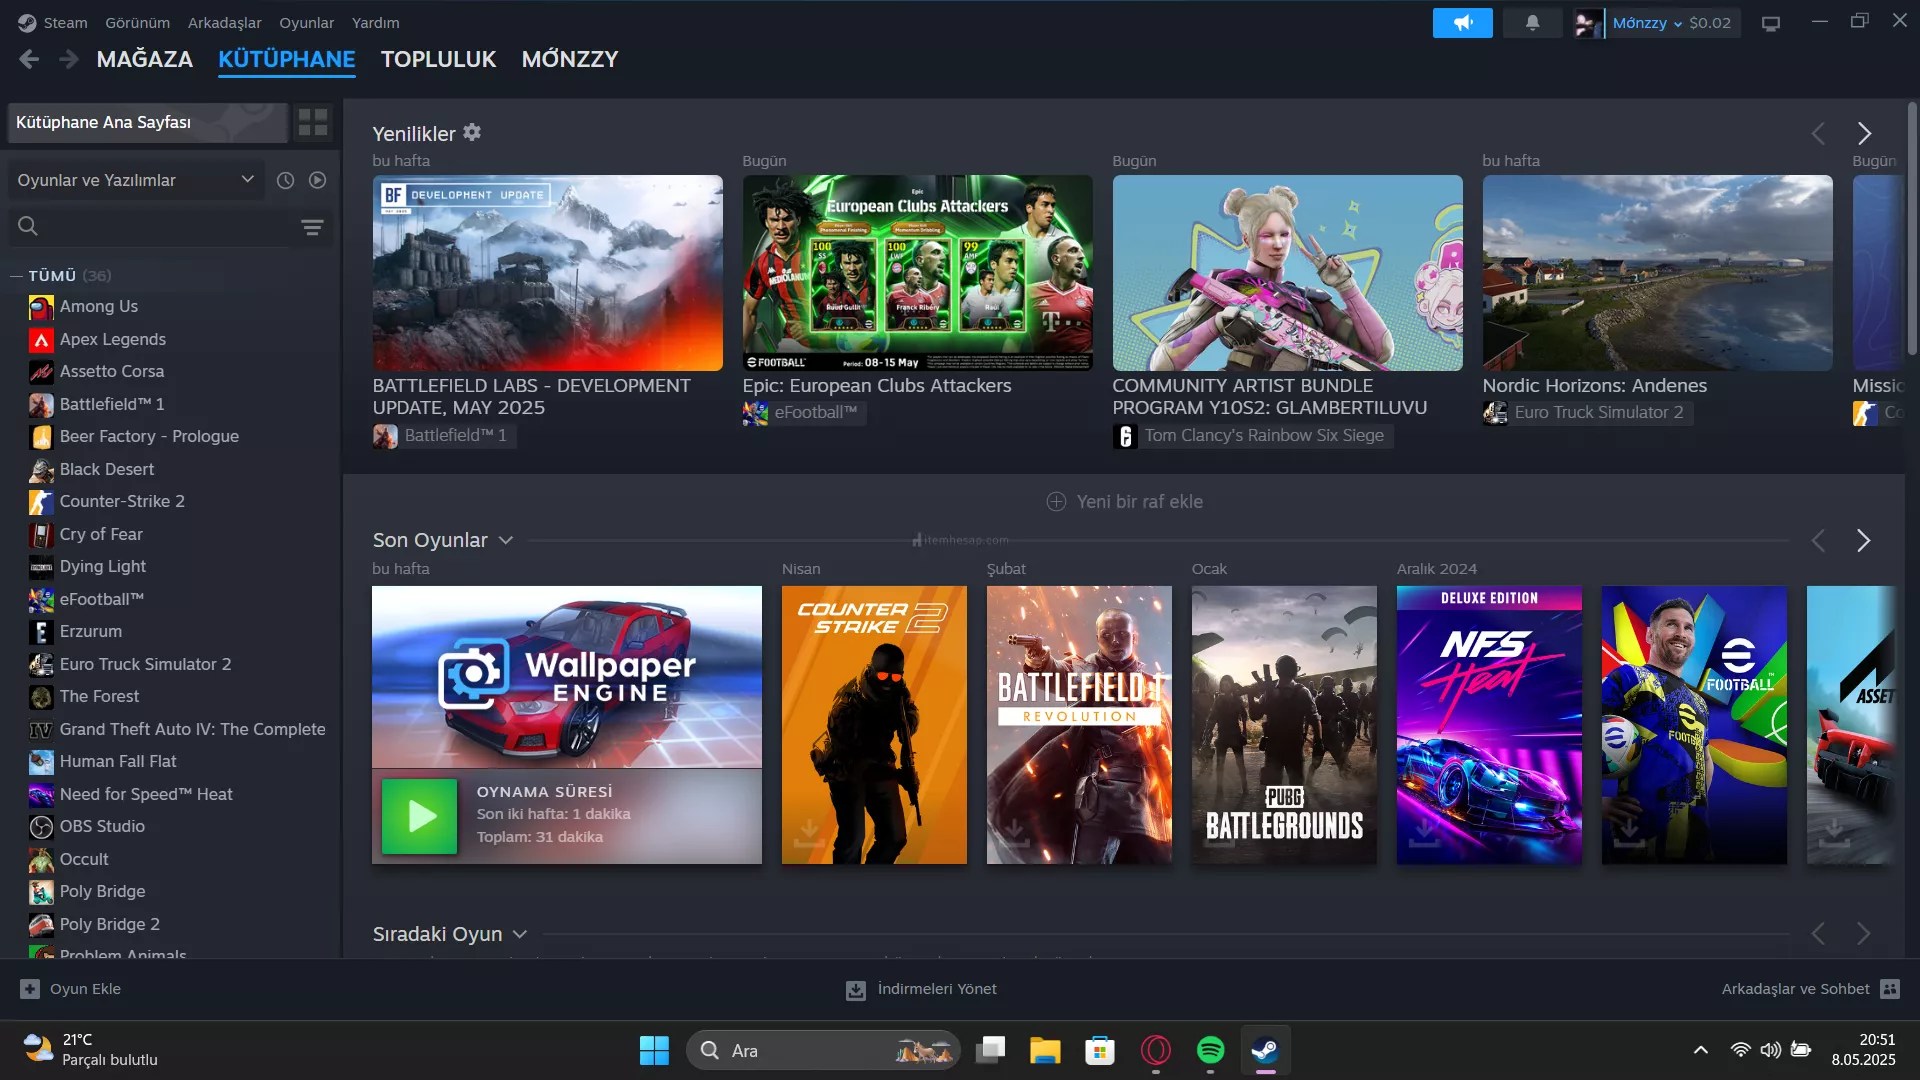Open the Arkadaşlar menu
Screen dimensions: 1920x1080
click(225, 23)
